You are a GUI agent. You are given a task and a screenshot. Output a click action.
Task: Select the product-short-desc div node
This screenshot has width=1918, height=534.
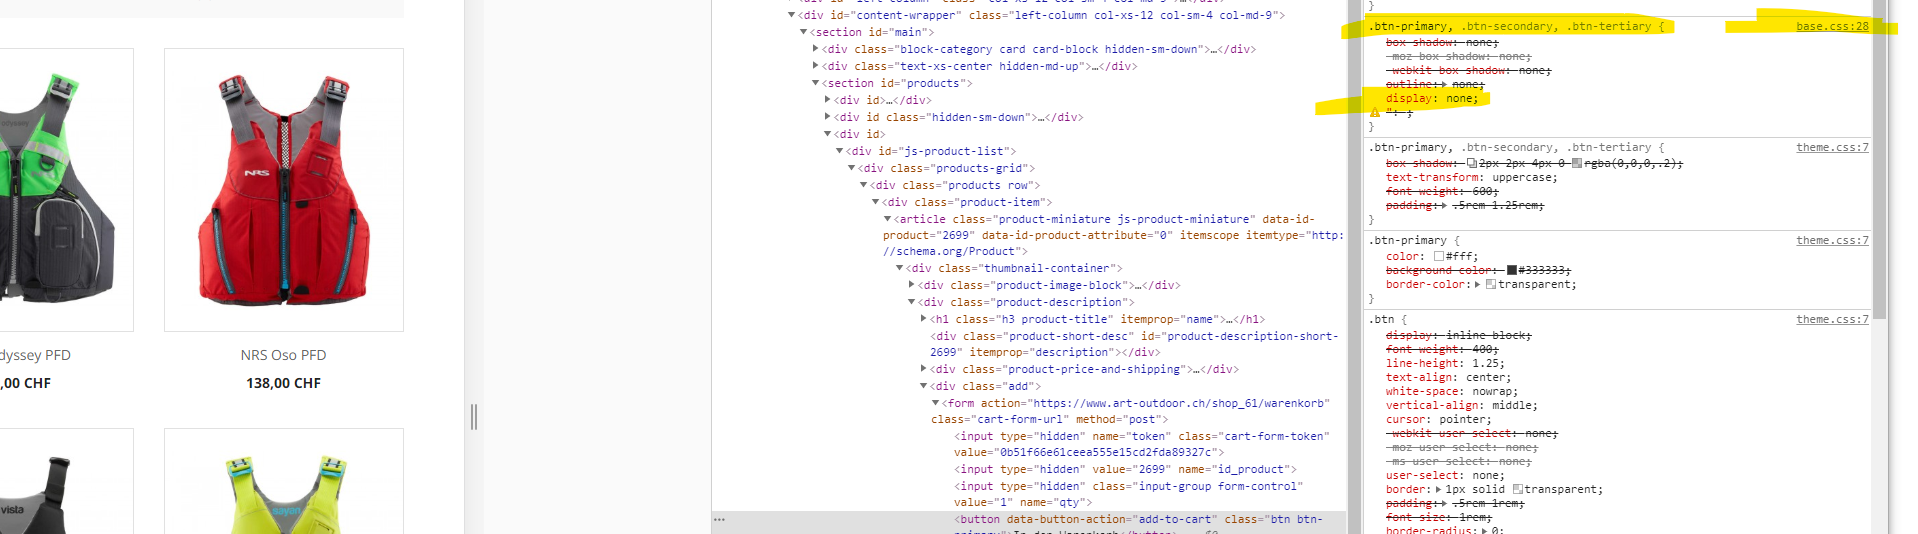point(1134,344)
